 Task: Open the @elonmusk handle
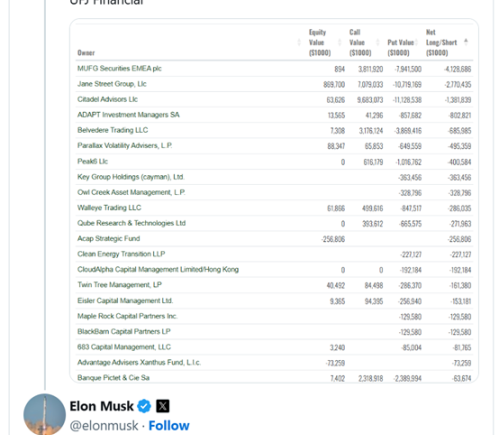104,426
